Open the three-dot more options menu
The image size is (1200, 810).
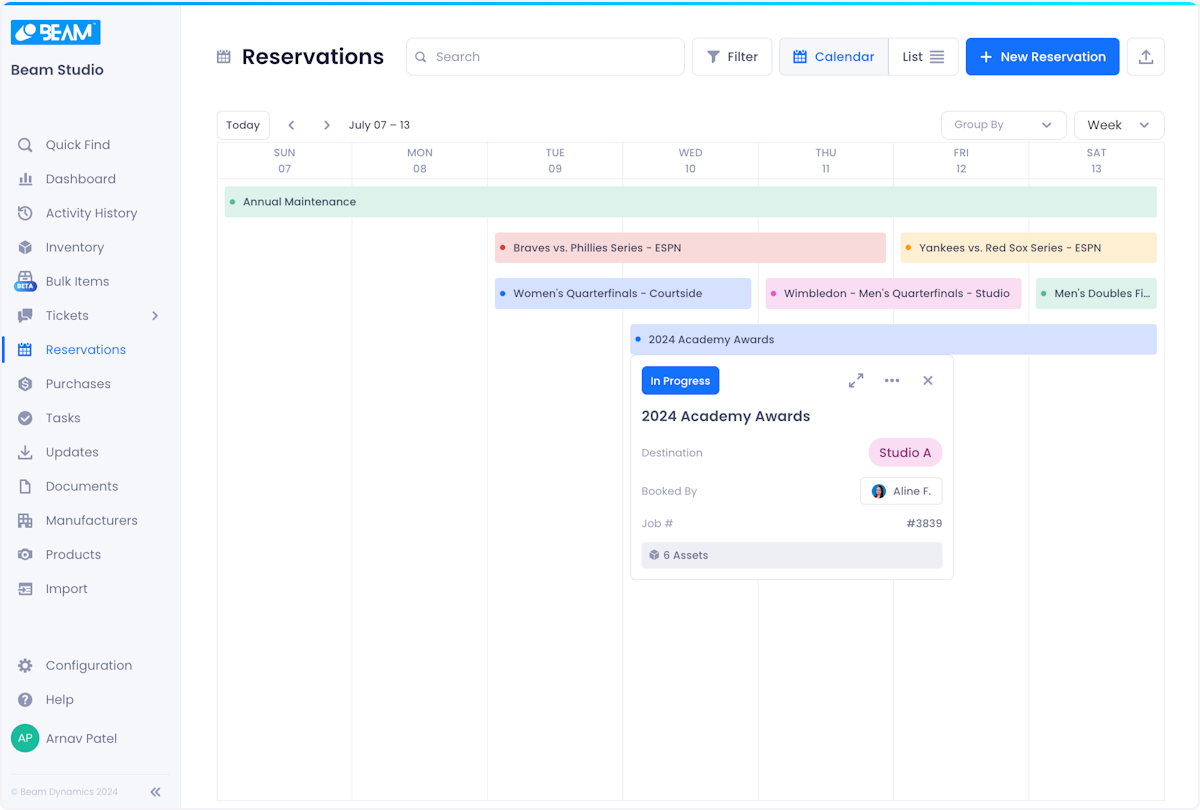coord(892,381)
